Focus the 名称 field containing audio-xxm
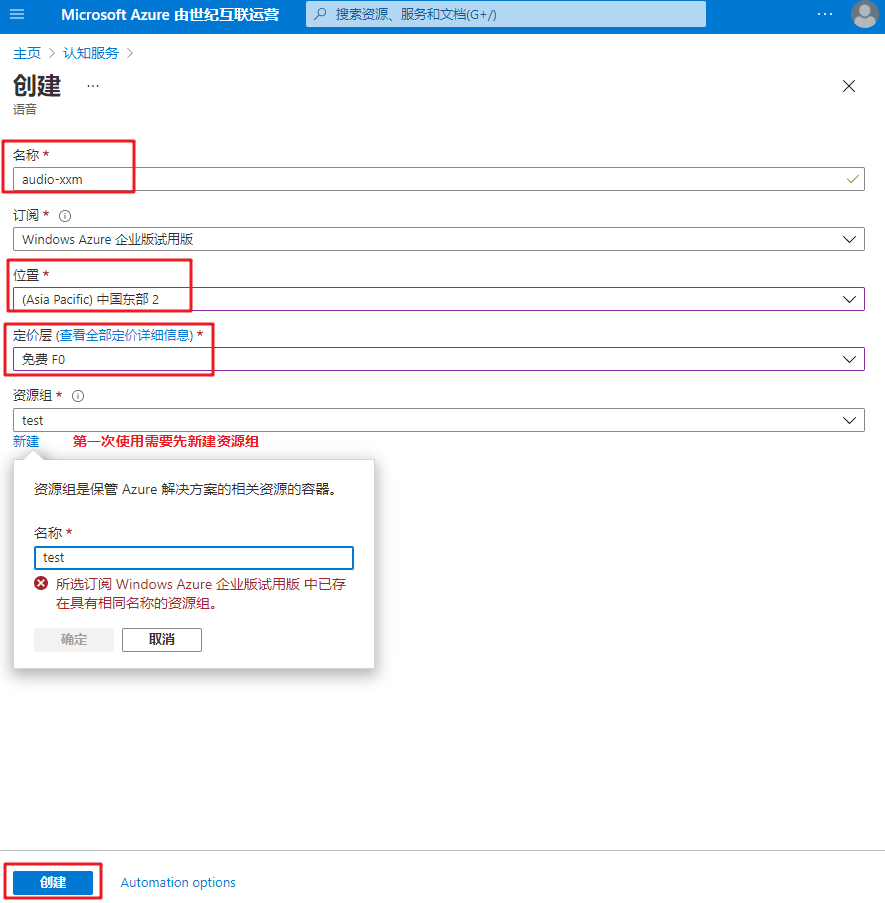Viewport: 885px width, 903px height. [439, 179]
